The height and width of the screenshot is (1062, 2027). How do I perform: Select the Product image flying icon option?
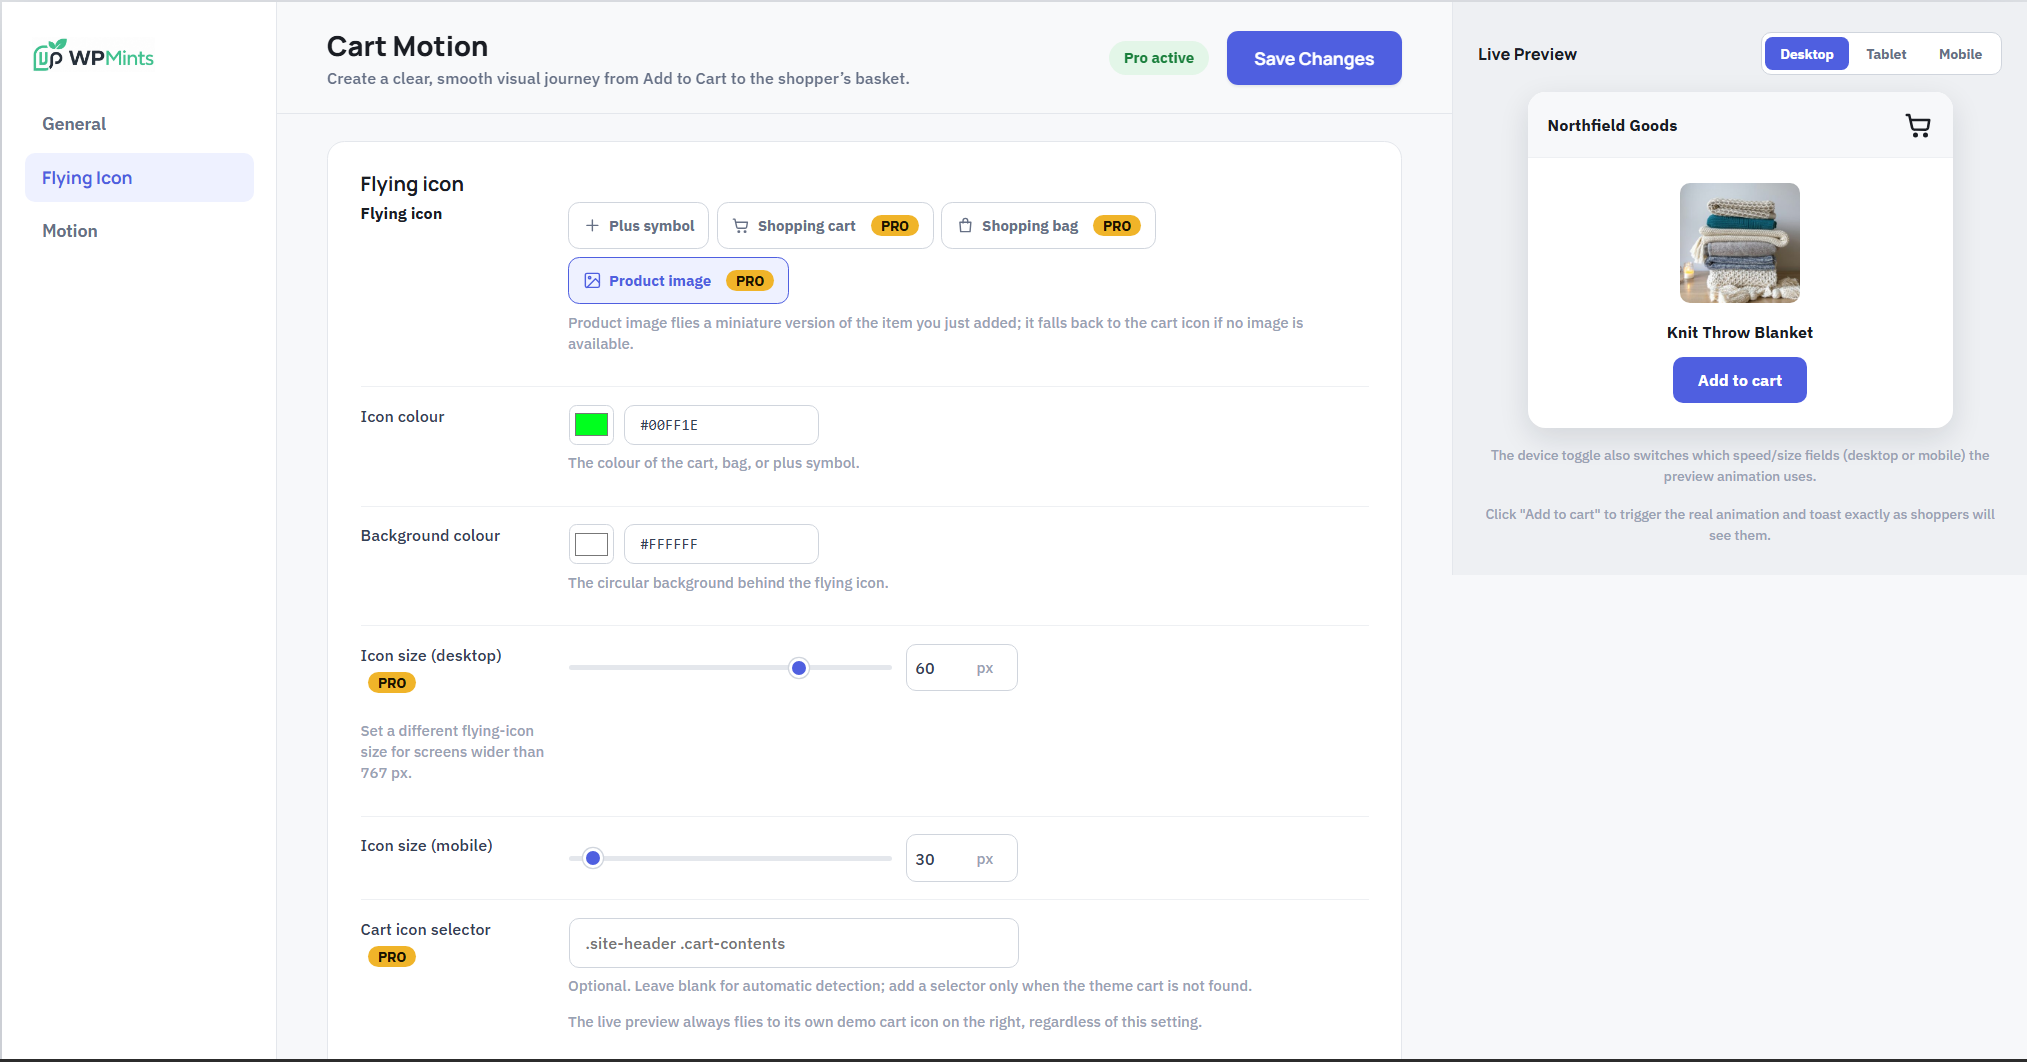pyautogui.click(x=678, y=281)
